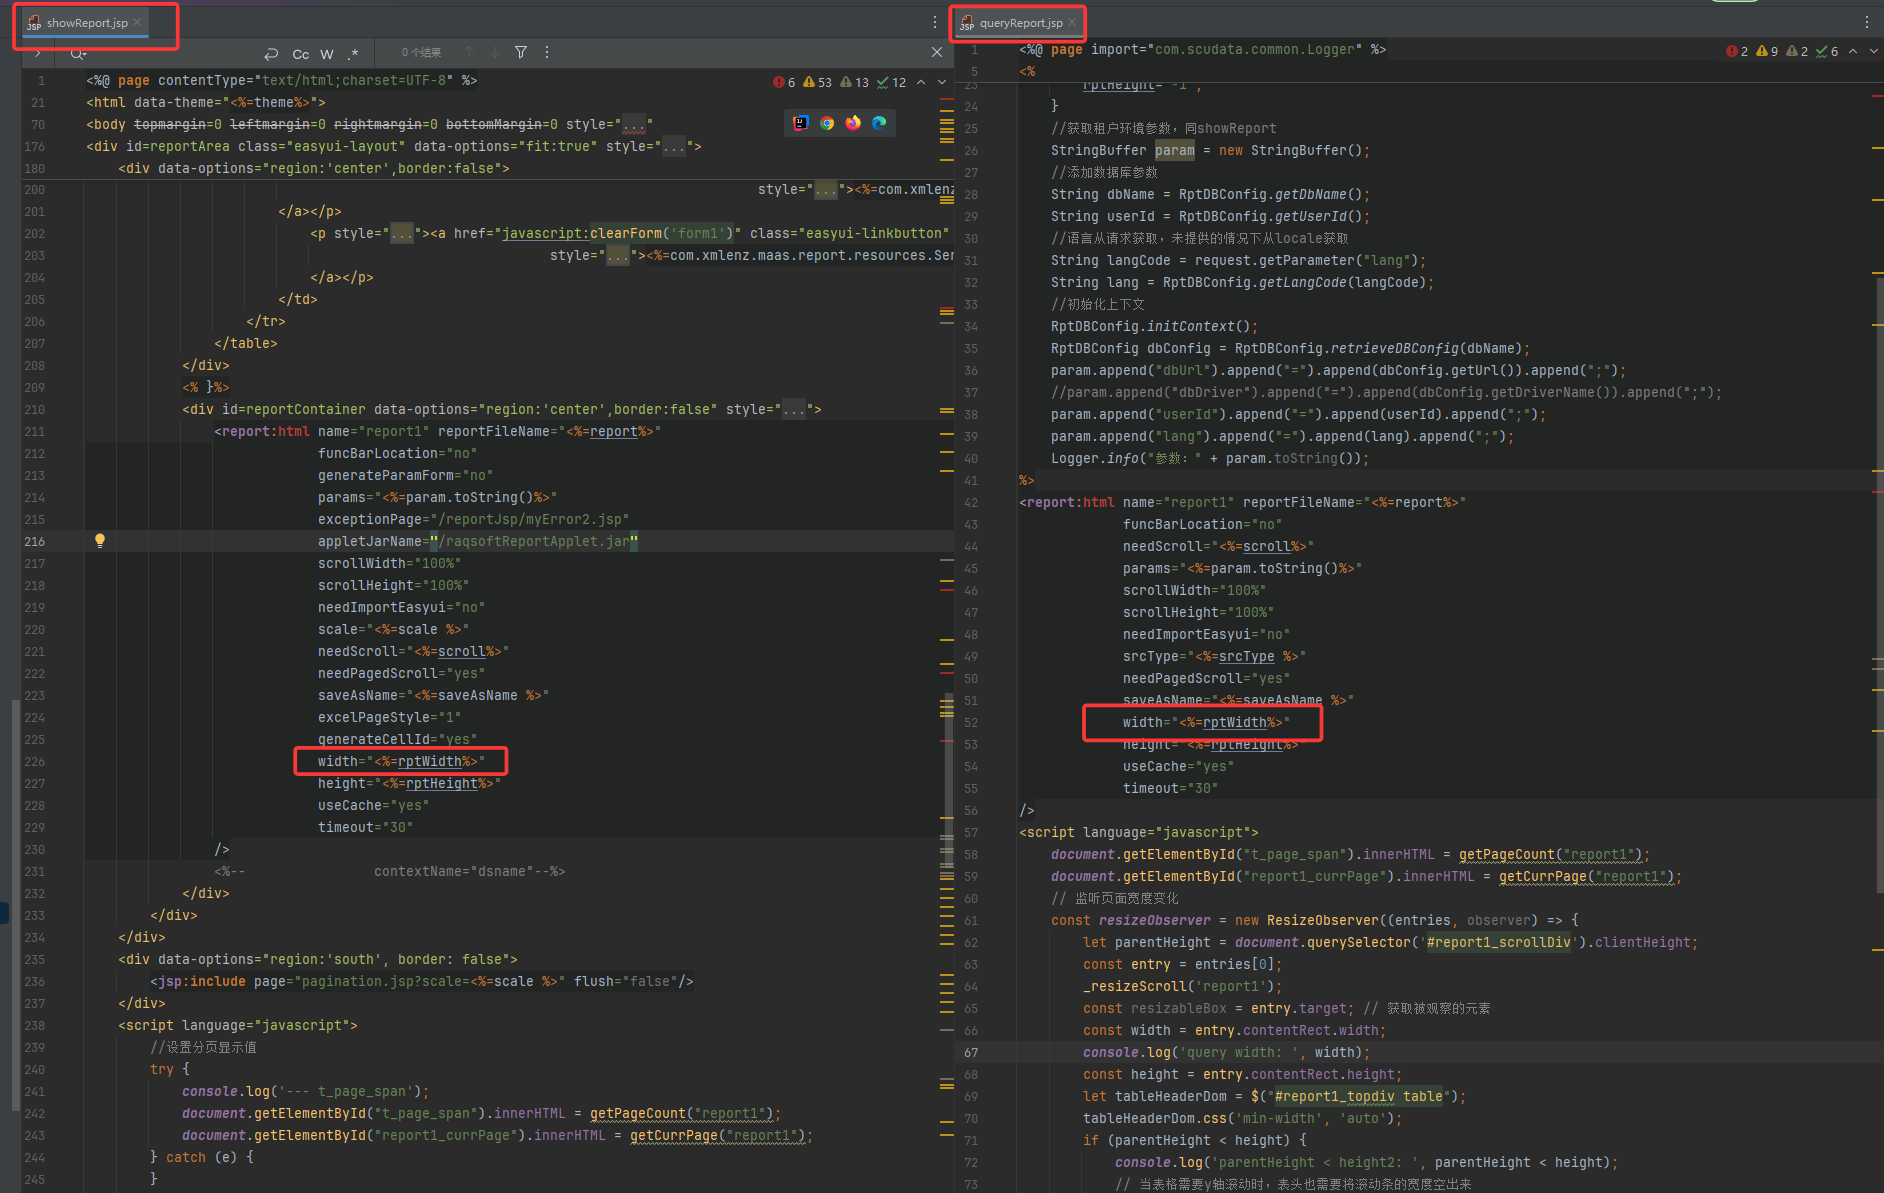Toggle whole Words (W) search option
This screenshot has width=1884, height=1193.
coord(327,54)
